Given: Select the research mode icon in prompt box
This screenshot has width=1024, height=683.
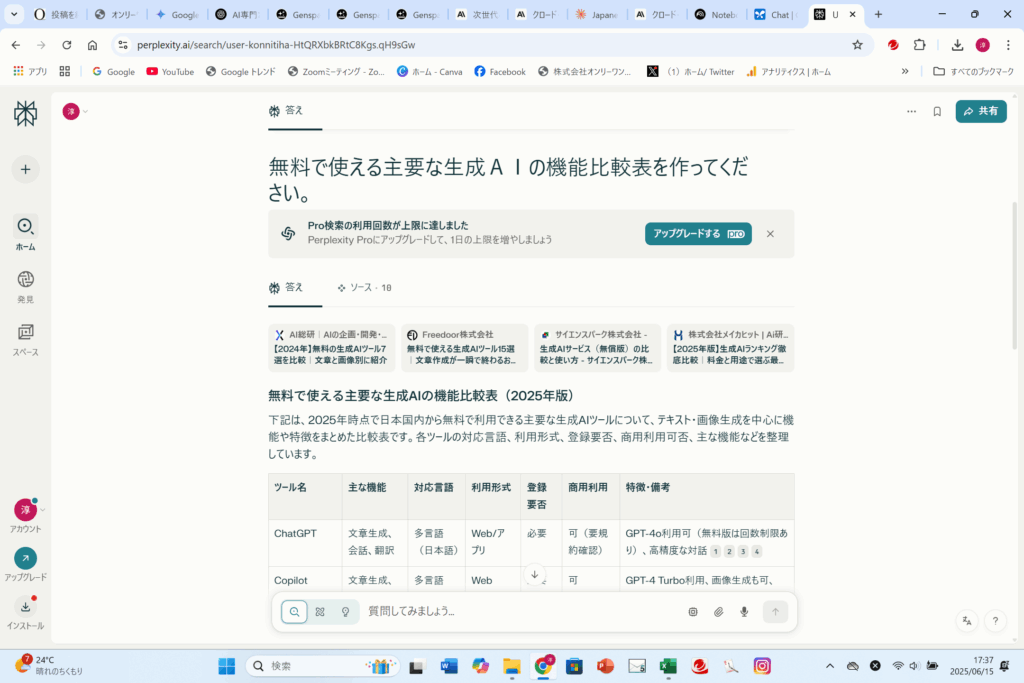Looking at the screenshot, I should 320,612.
